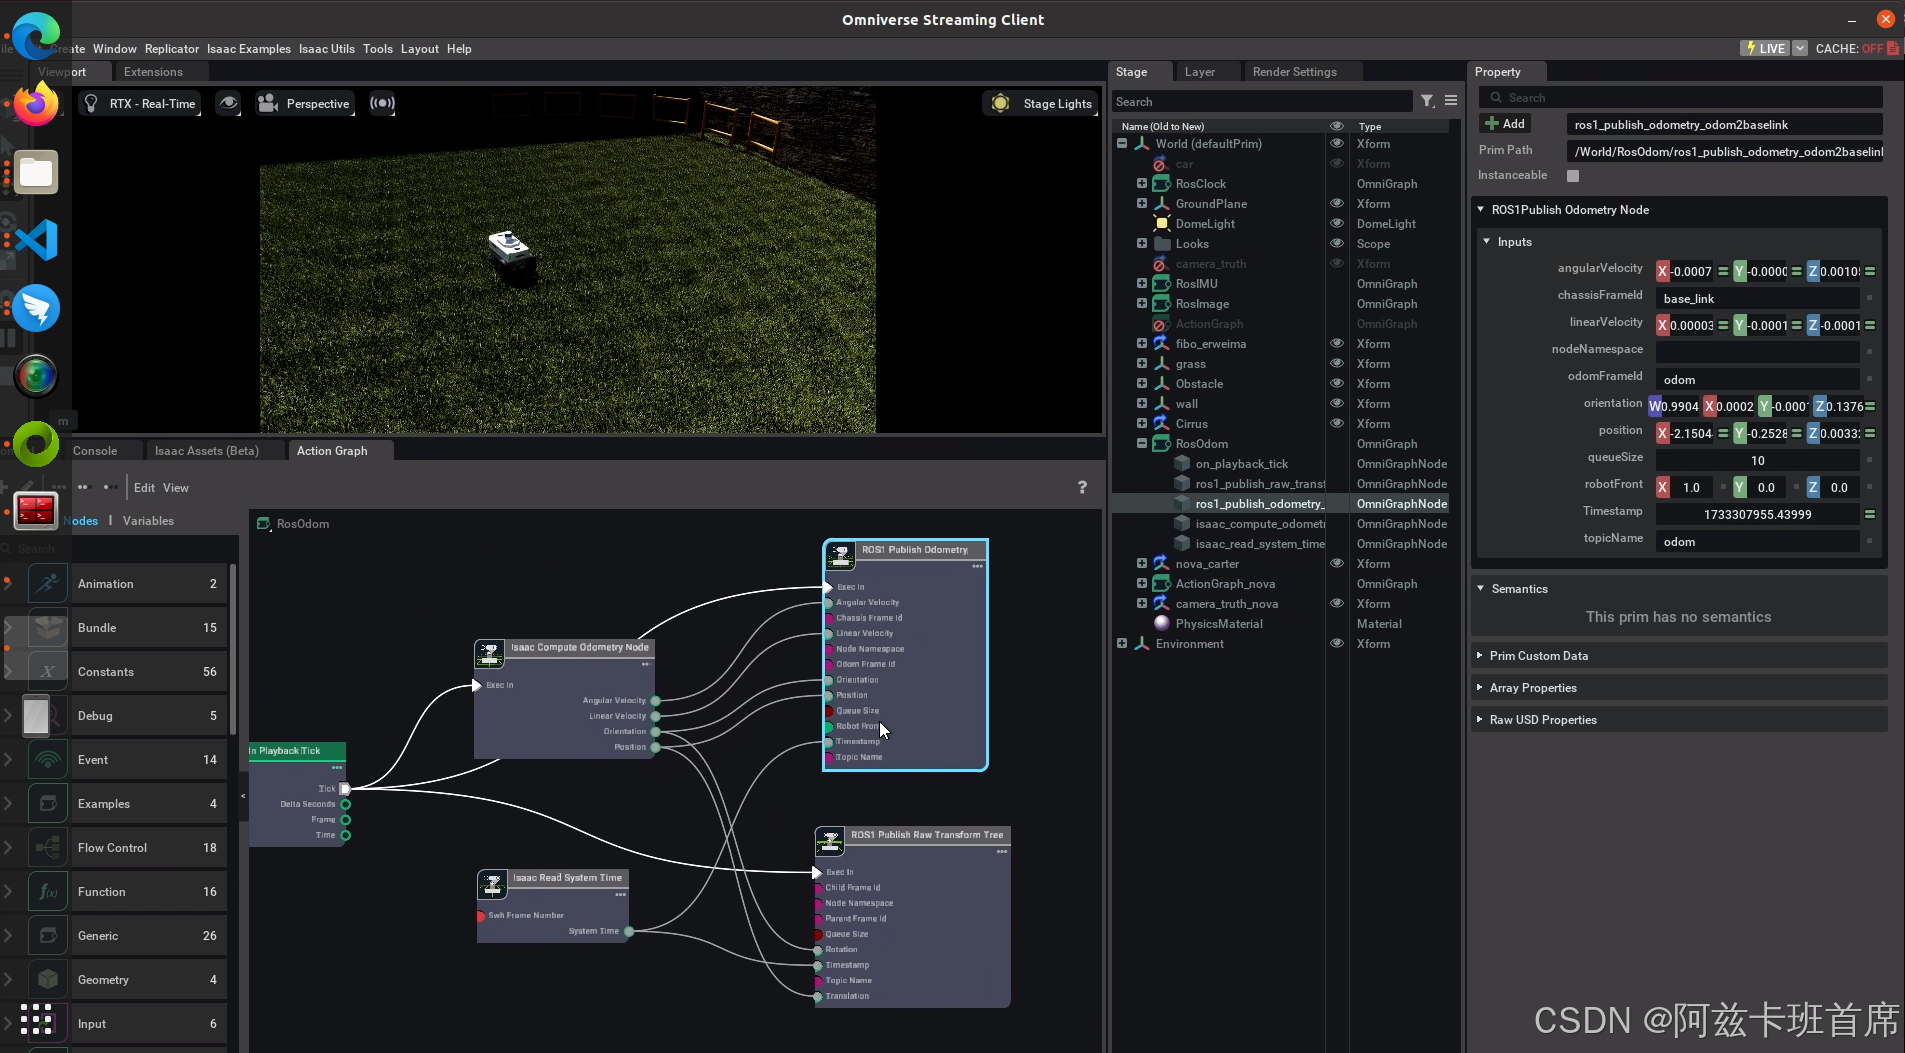Click the Stage Lights button
Viewport: 1905px width, 1053px height.
pos(1043,103)
